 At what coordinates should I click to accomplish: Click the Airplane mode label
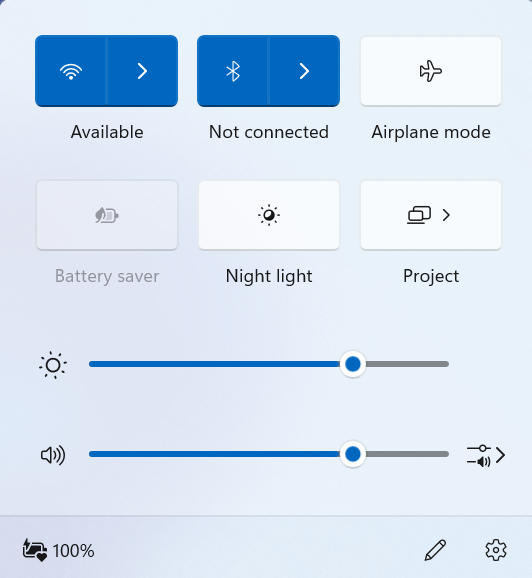(x=431, y=132)
